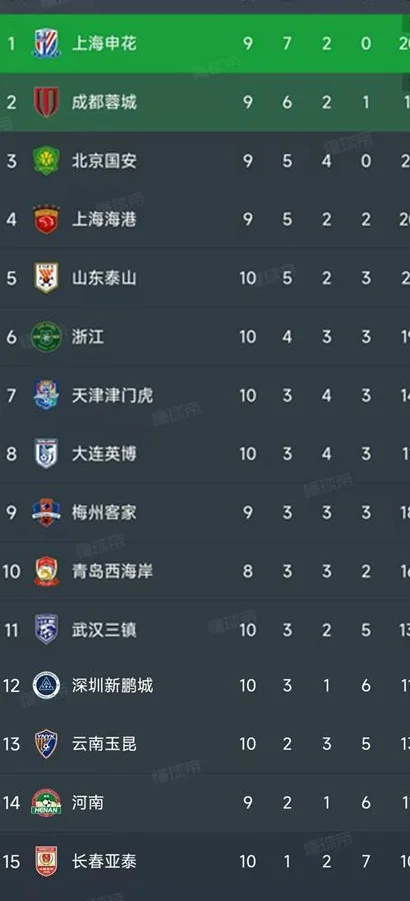This screenshot has height=901, width=410.
Task: Click the Beijing Guoan green badge
Action: (x=46, y=160)
